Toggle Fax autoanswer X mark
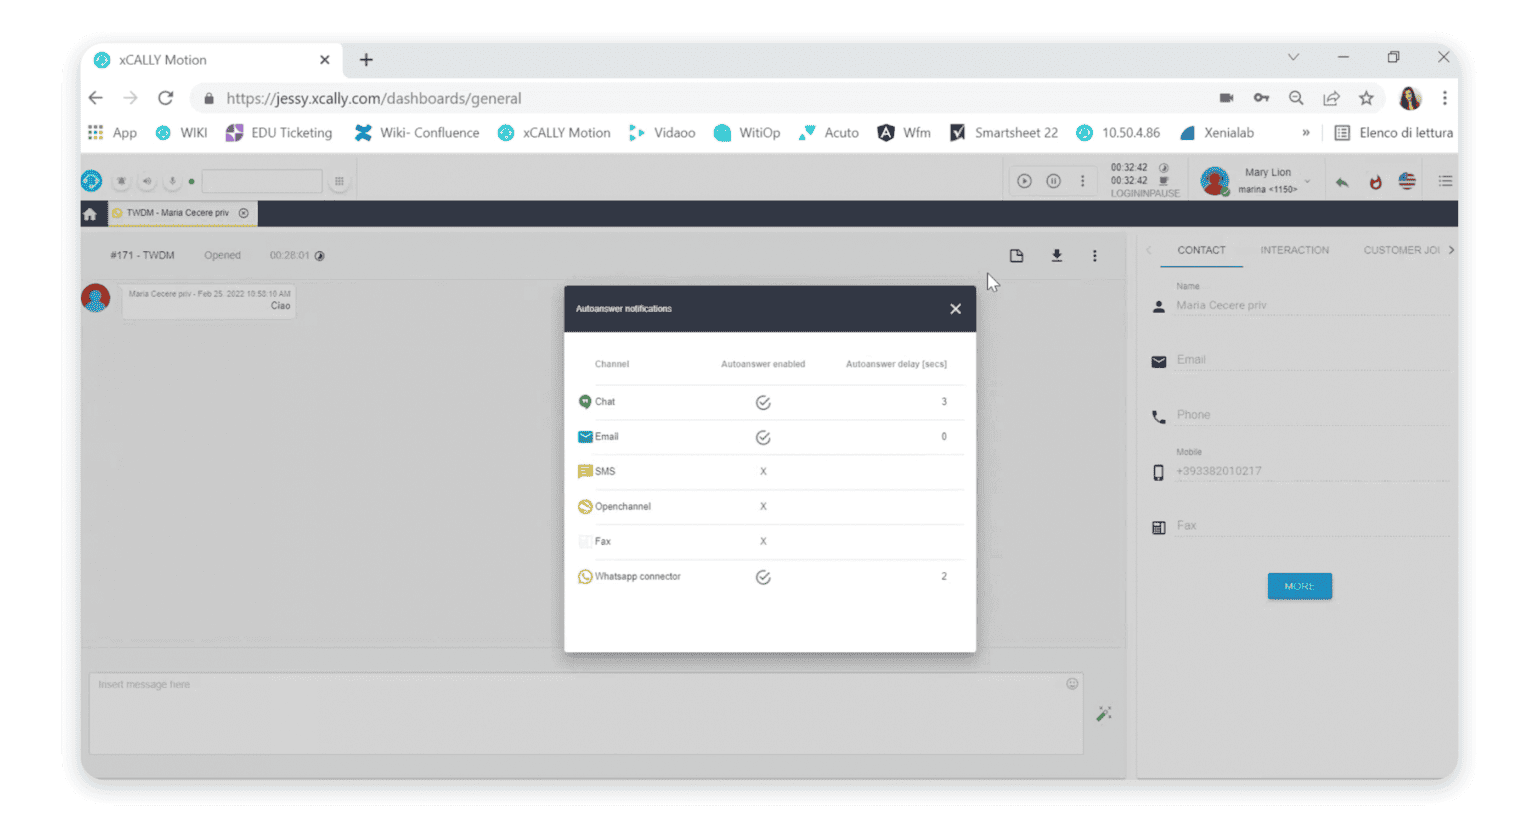The height and width of the screenshot is (823, 1536). 763,541
